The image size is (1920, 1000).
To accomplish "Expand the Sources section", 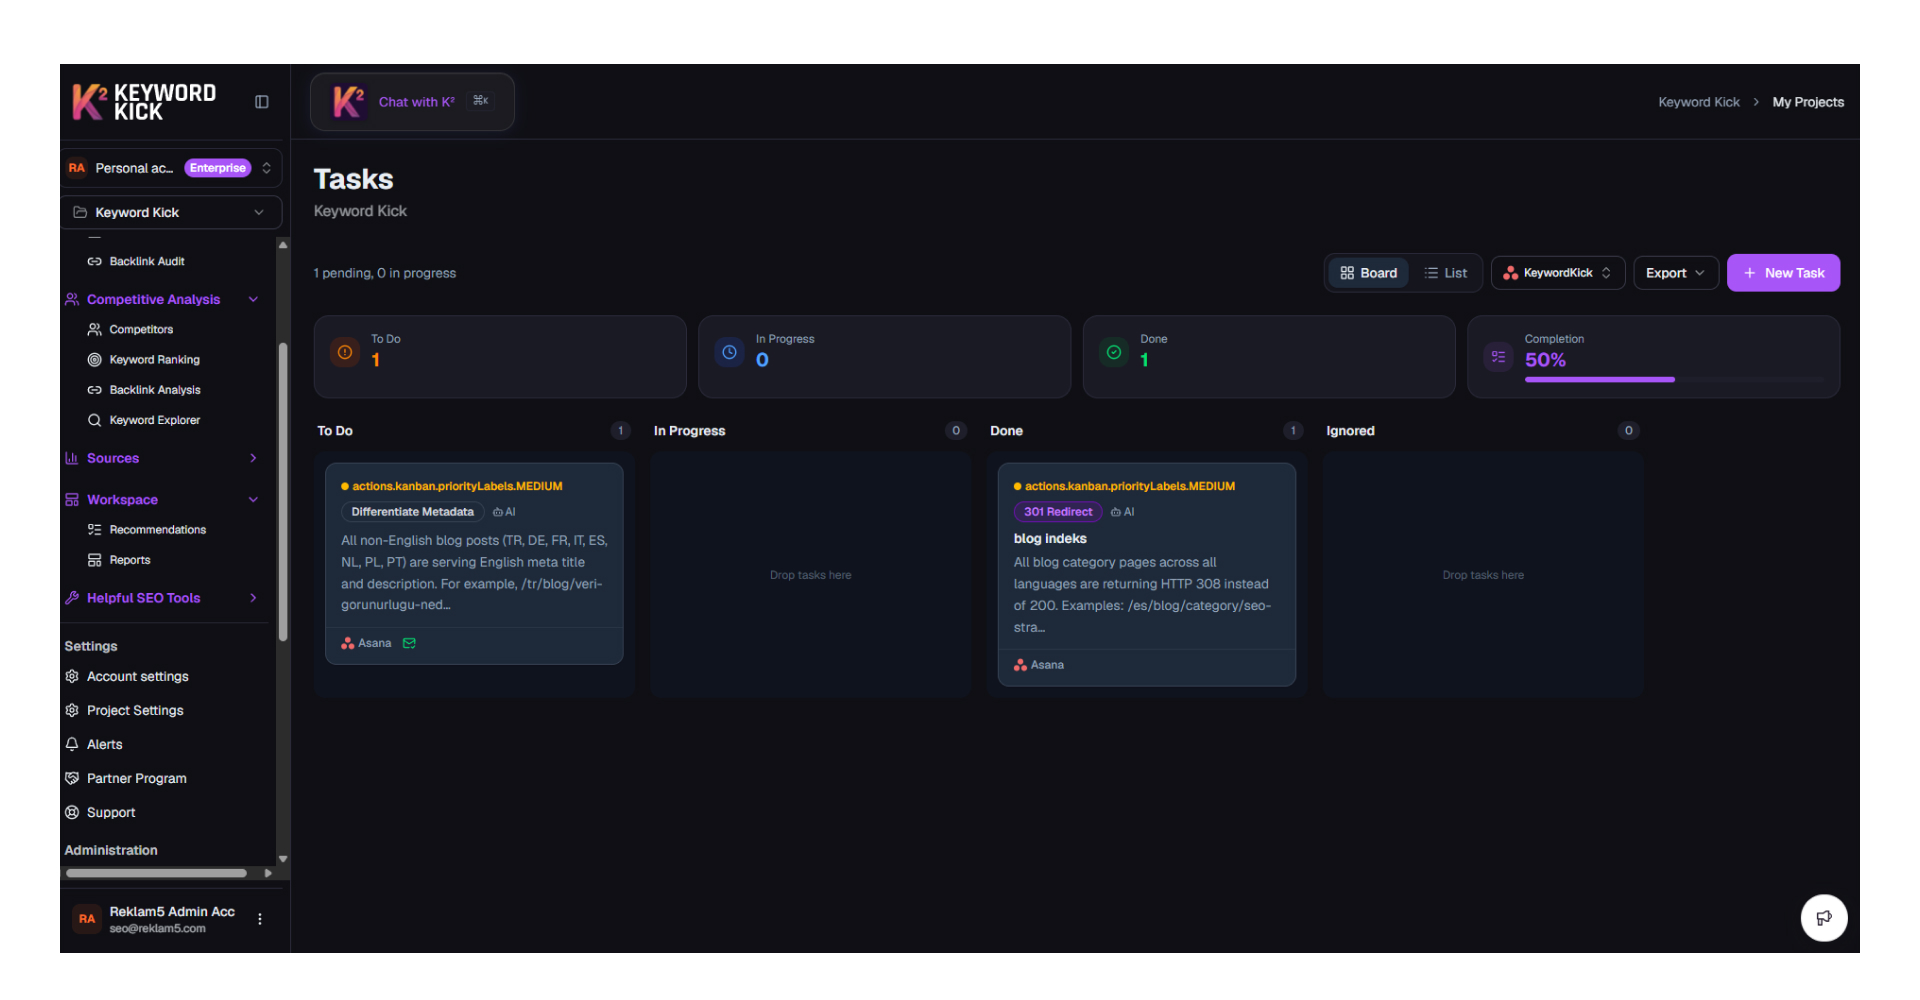I will [253, 458].
